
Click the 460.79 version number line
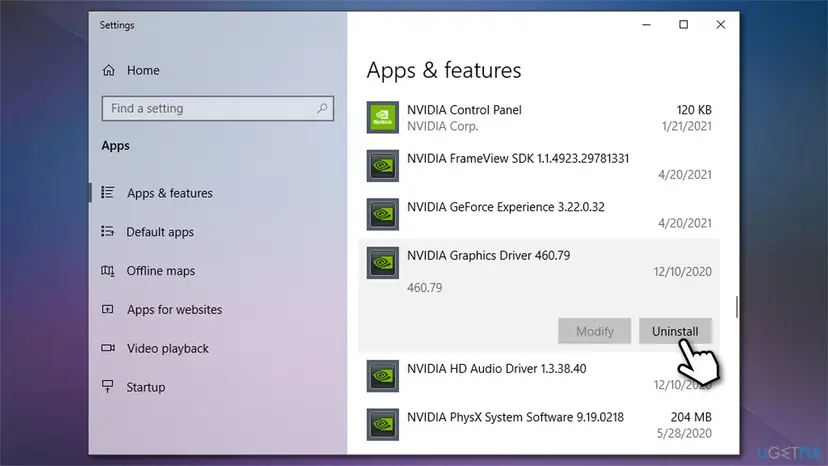(425, 288)
